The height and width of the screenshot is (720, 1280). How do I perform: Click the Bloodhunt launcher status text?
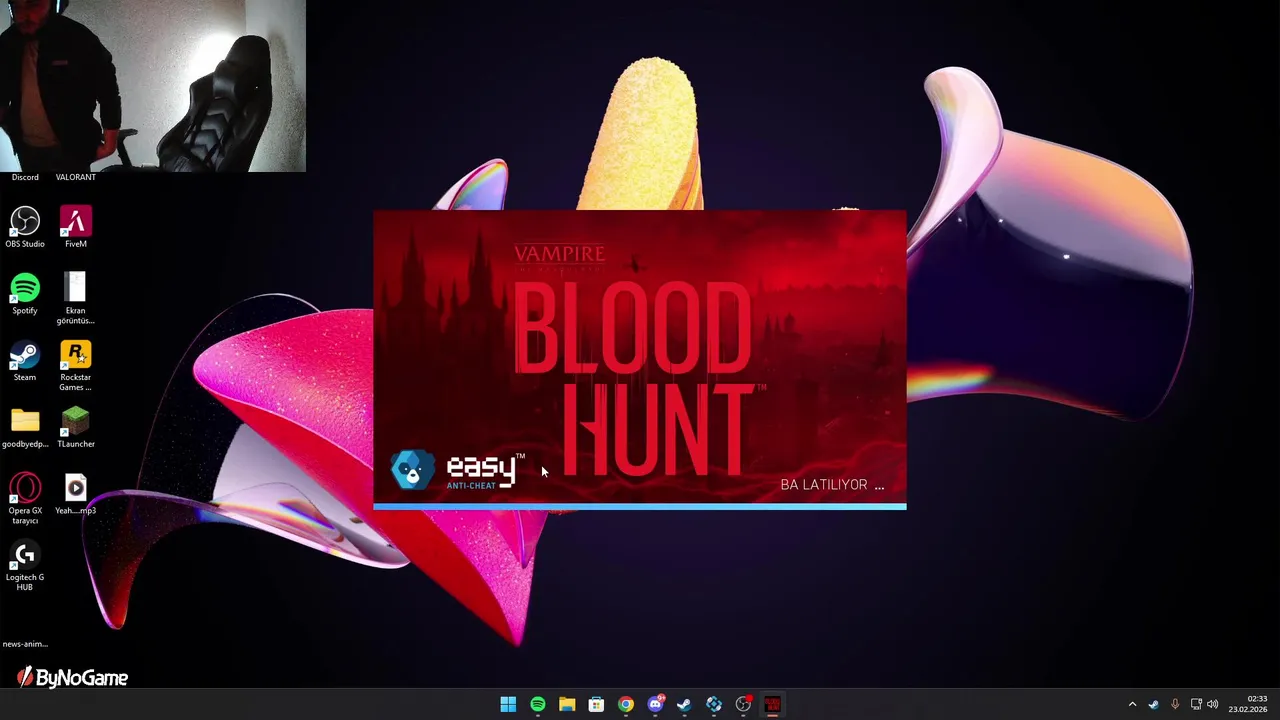pyautogui.click(x=832, y=485)
